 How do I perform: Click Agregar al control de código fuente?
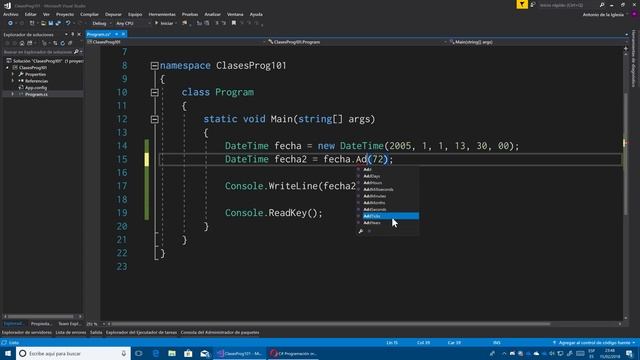[594, 342]
